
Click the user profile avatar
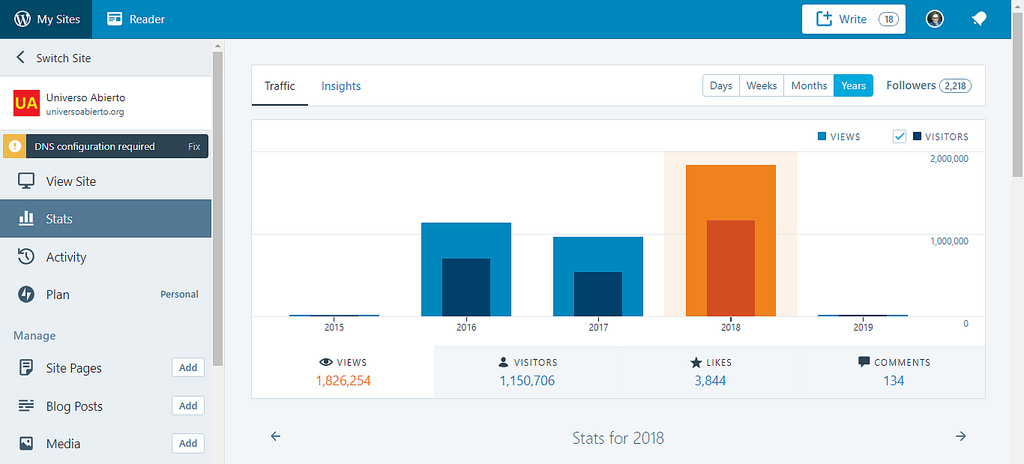(x=935, y=19)
